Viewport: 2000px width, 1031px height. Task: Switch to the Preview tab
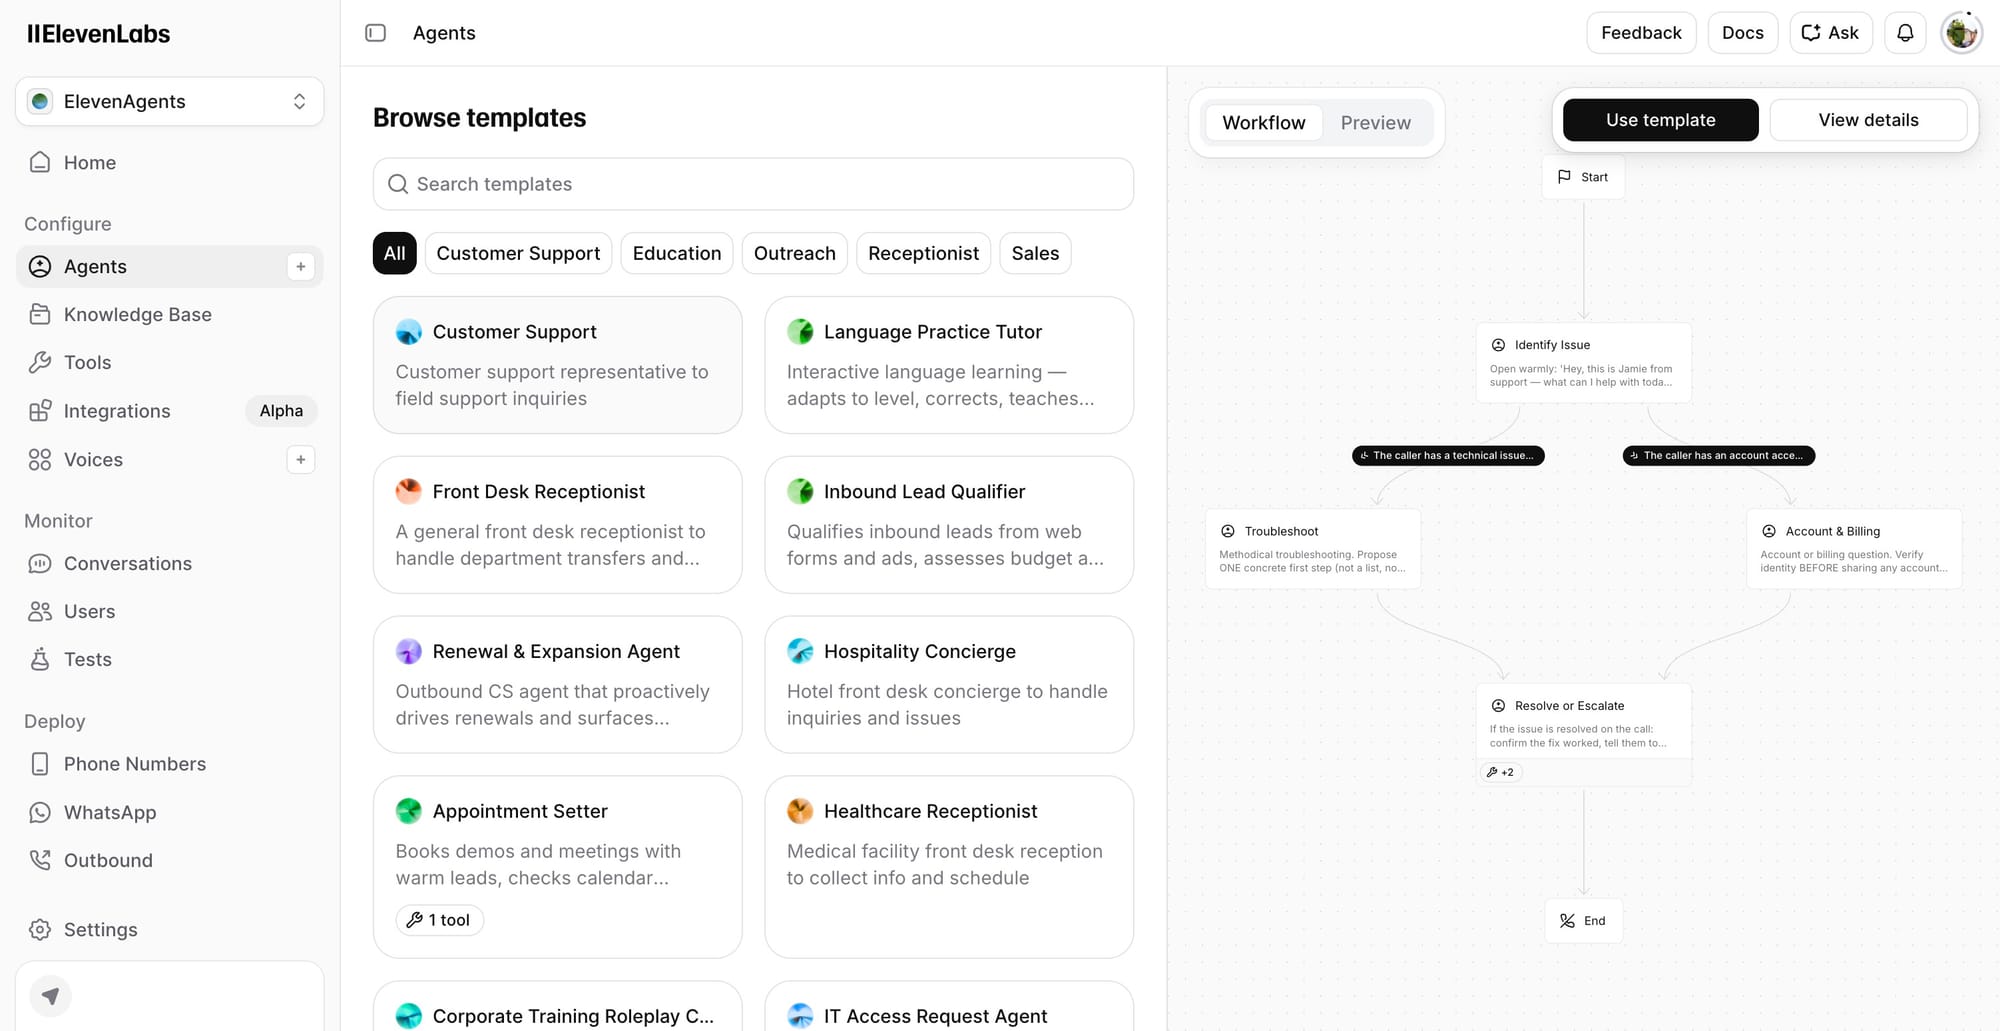pos(1375,122)
